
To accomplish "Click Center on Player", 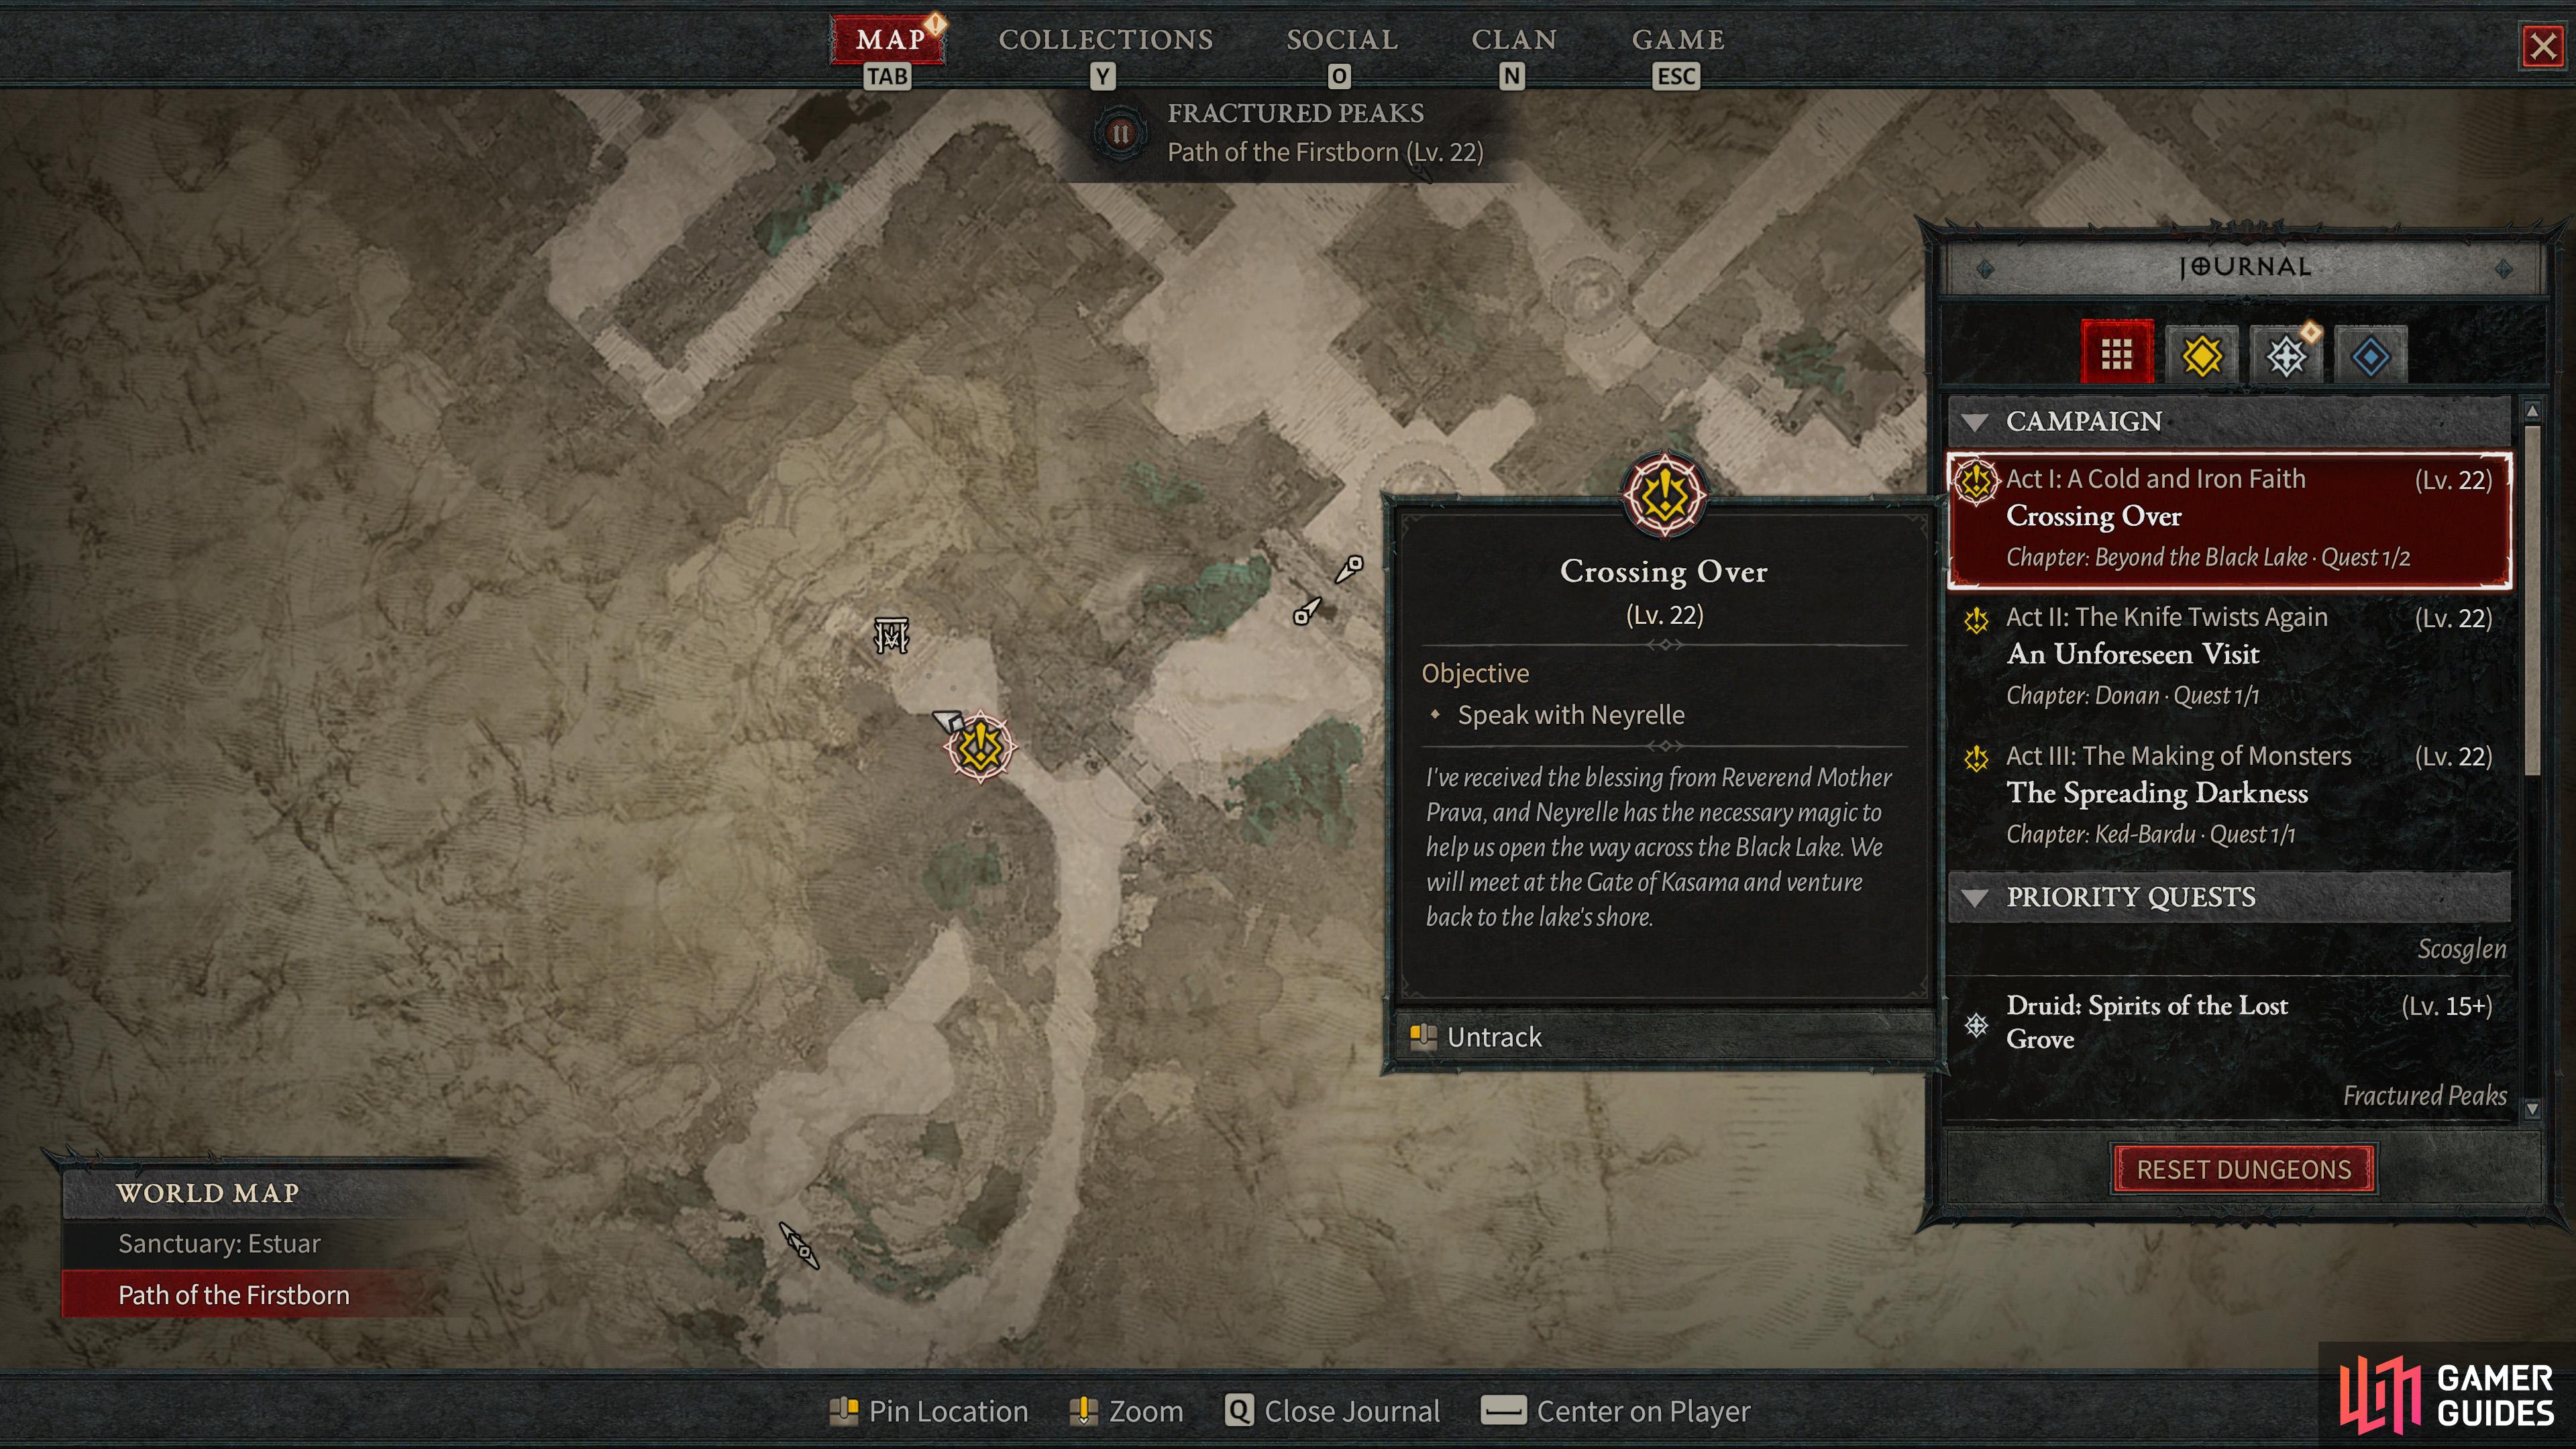I will coord(1616,1411).
